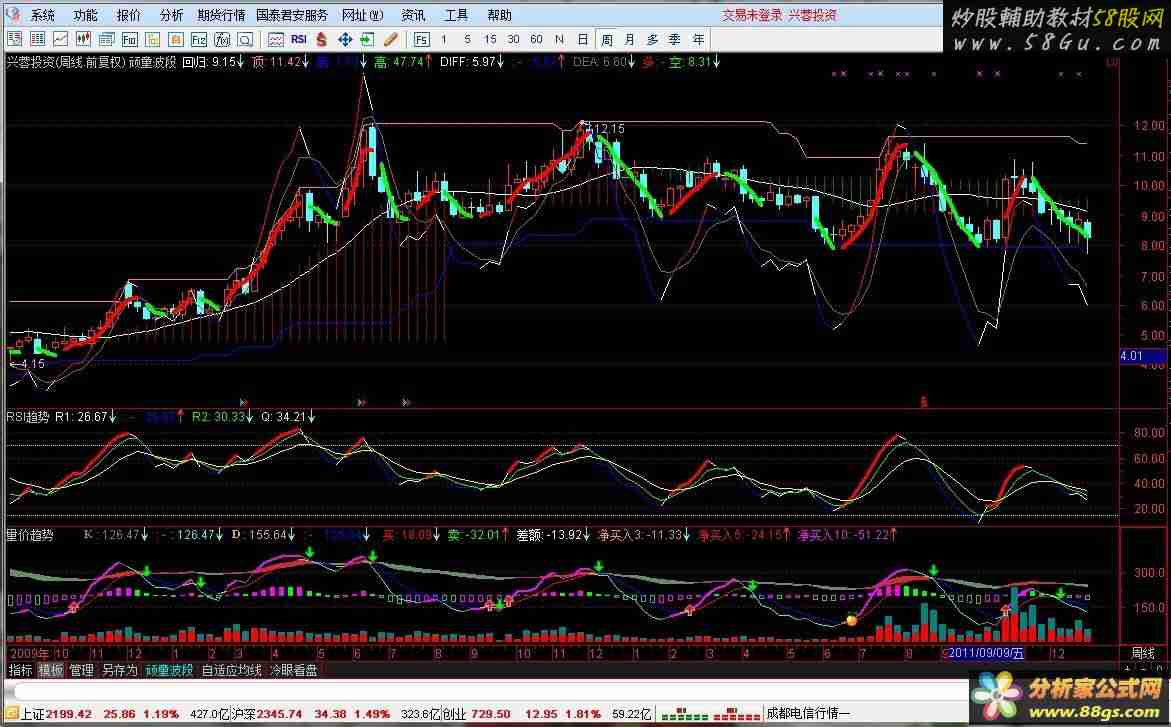Click the green arrow import icon
This screenshot has width=1171, height=727.
[367, 39]
